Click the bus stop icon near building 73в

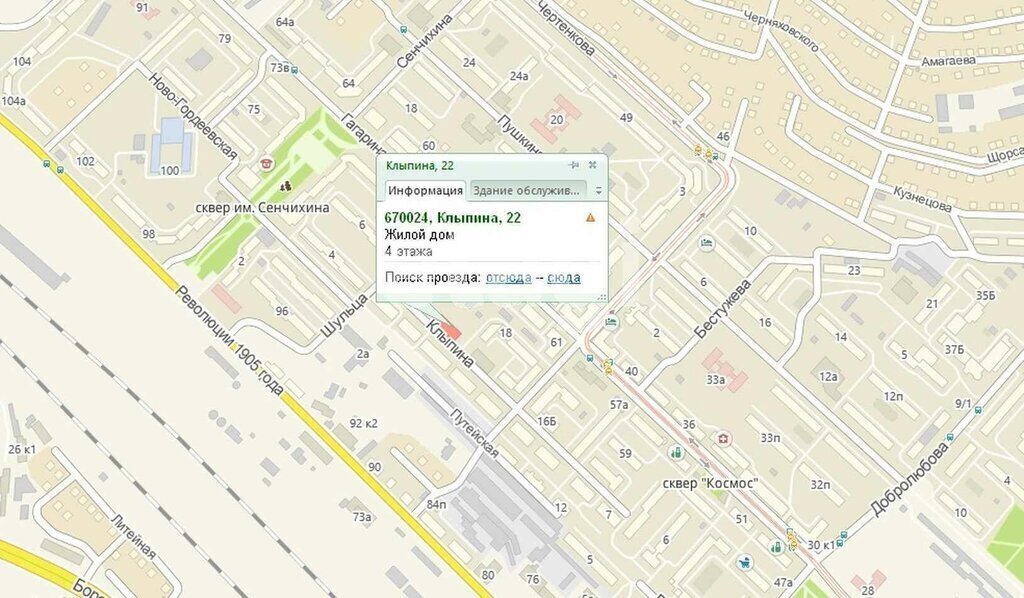pyautogui.click(x=294, y=68)
